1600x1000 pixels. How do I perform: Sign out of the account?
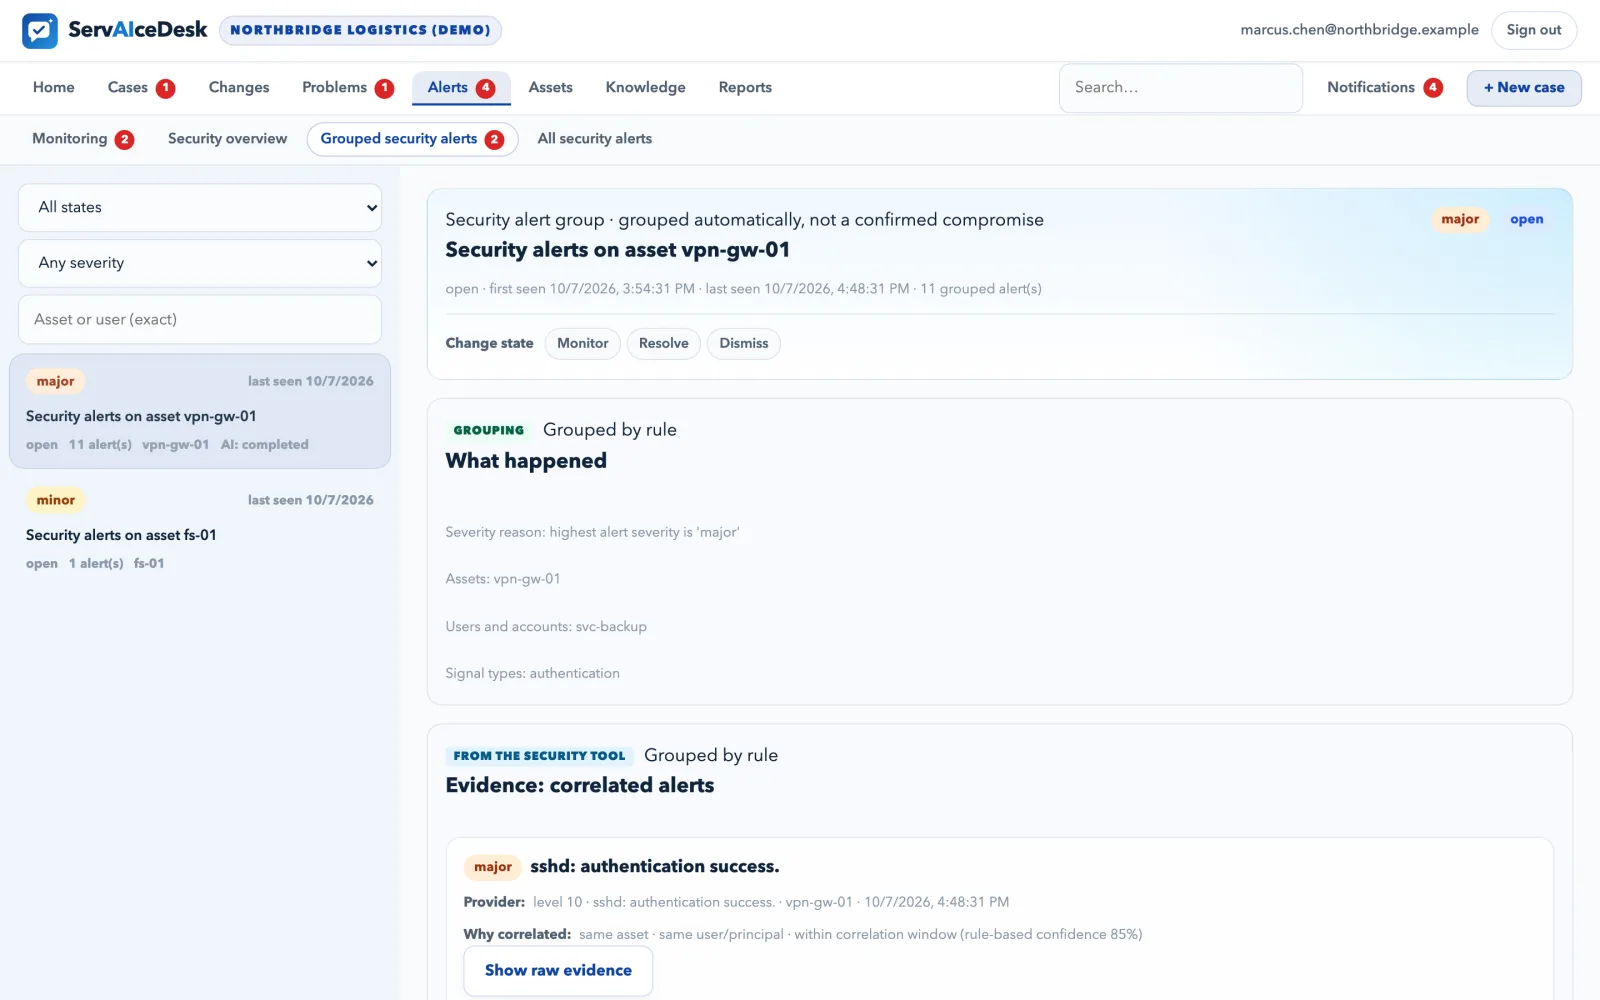click(1533, 30)
